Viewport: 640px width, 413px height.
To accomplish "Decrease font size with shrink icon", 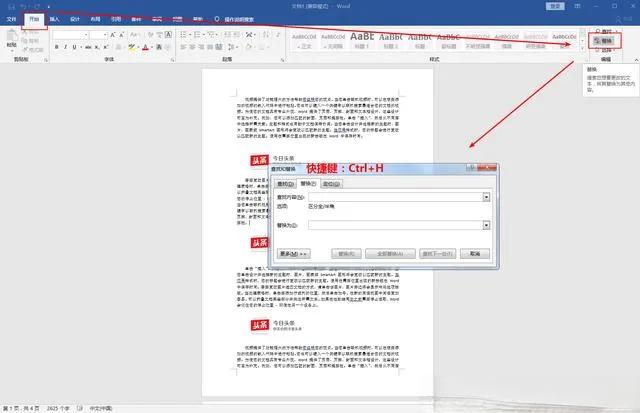I will click(122, 35).
